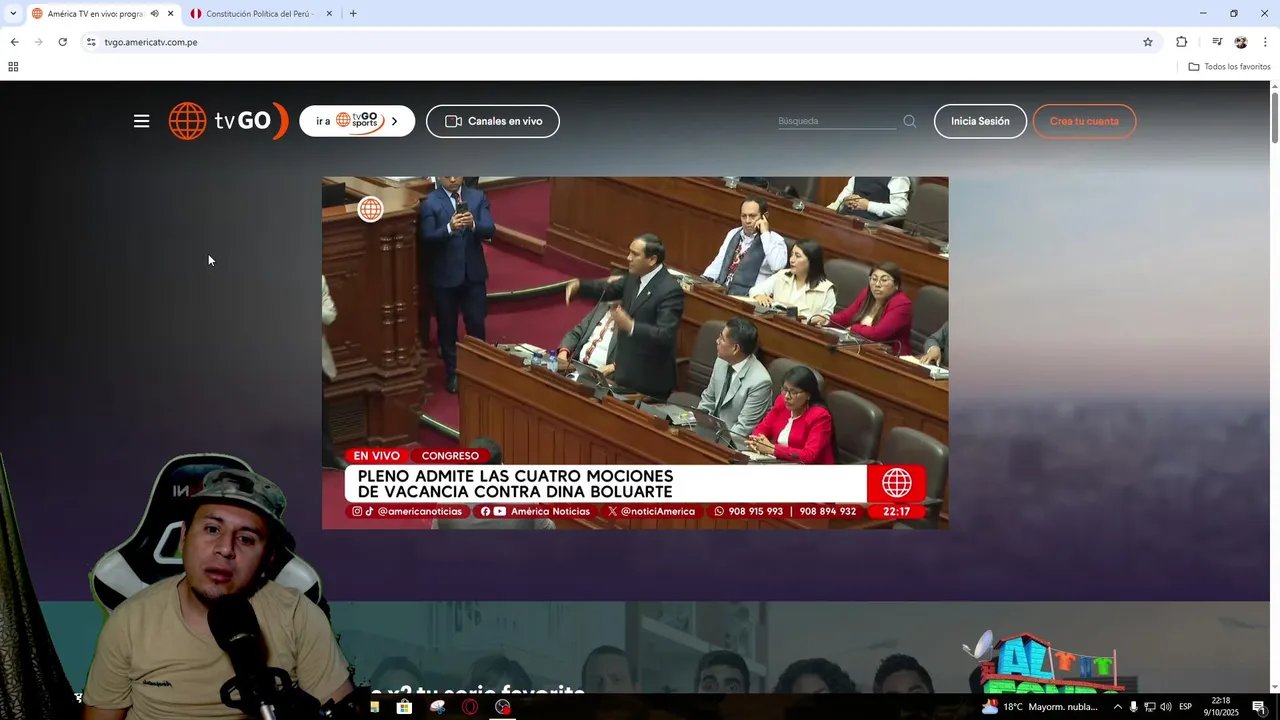The image size is (1280, 720).
Task: Open the Extensions puzzle icon
Action: tap(1181, 42)
